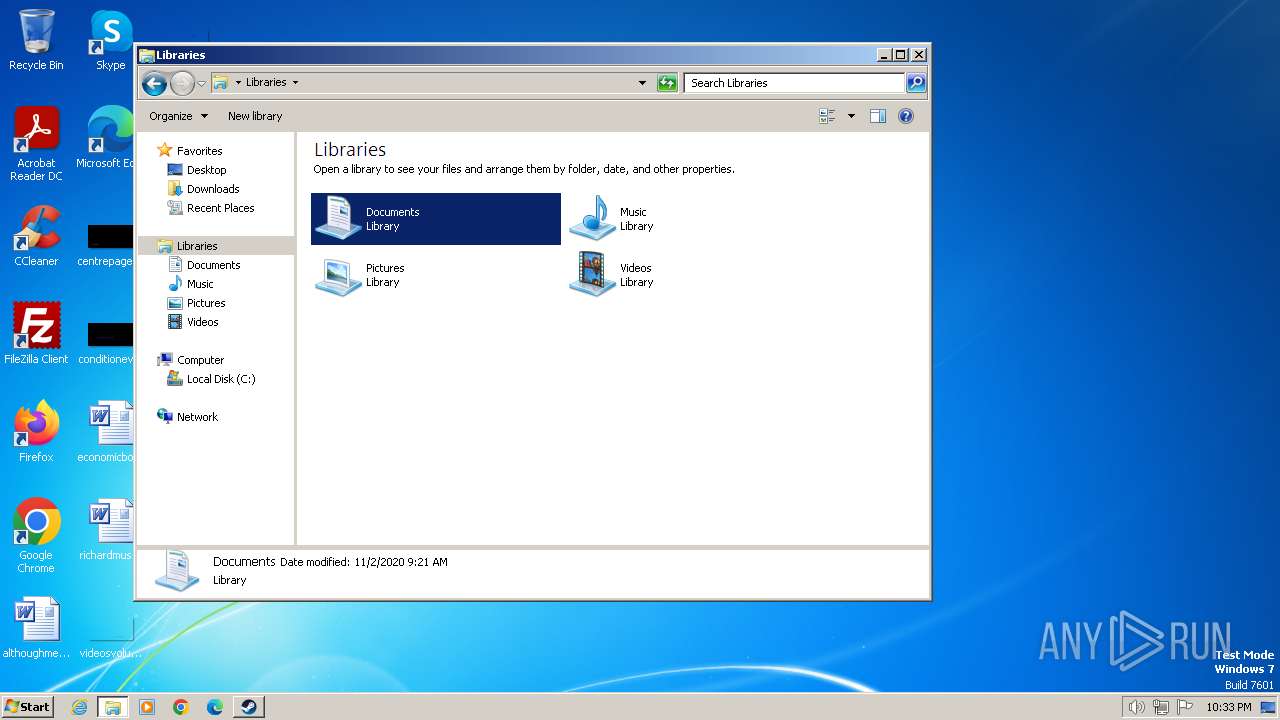The width and height of the screenshot is (1280, 720).
Task: Open Edge from the taskbar
Action: pos(215,707)
